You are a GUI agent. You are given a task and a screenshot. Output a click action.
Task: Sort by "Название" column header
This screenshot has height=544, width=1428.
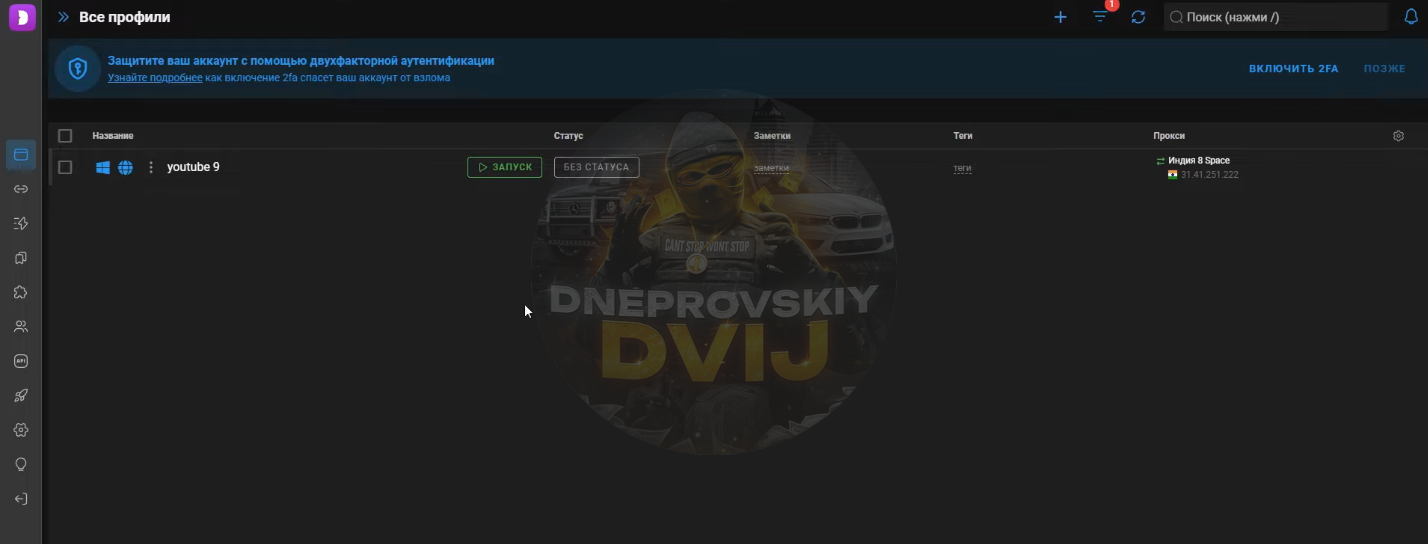(x=113, y=136)
